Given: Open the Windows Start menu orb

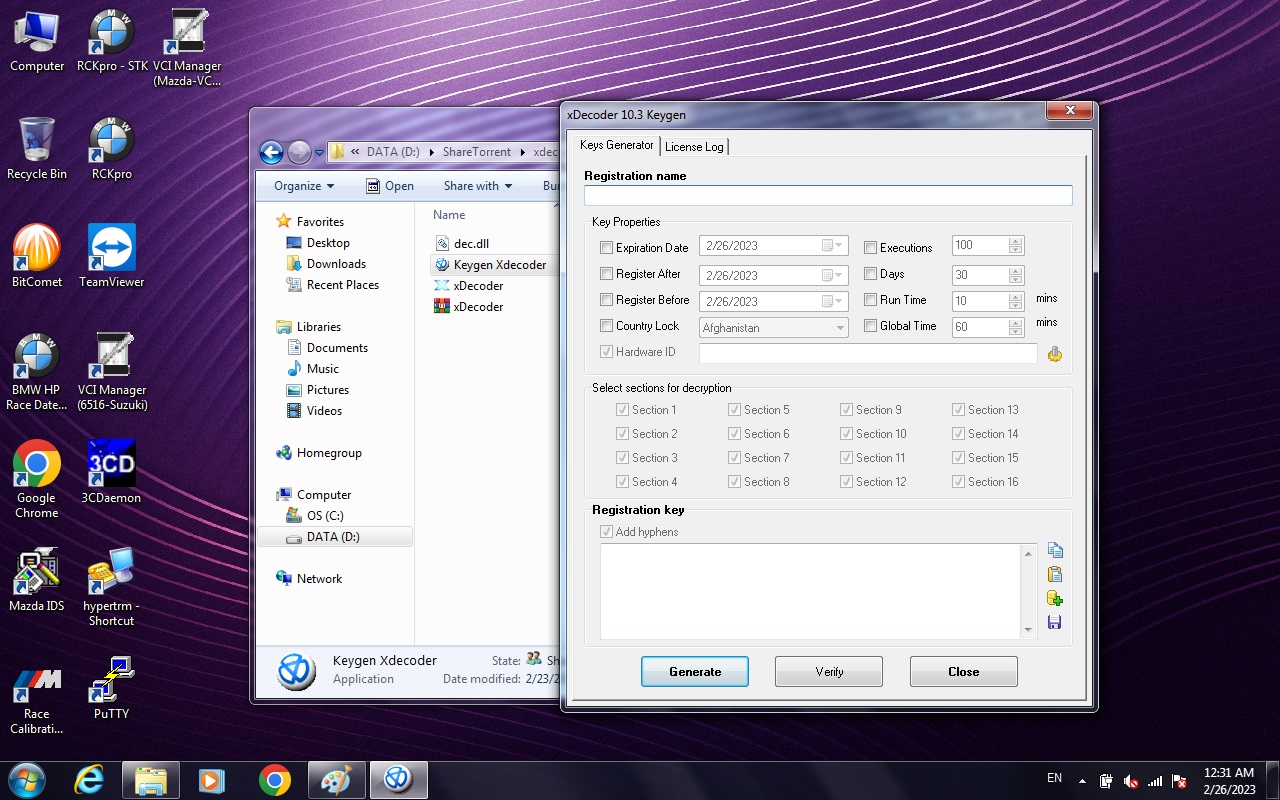Looking at the screenshot, I should coord(27,779).
